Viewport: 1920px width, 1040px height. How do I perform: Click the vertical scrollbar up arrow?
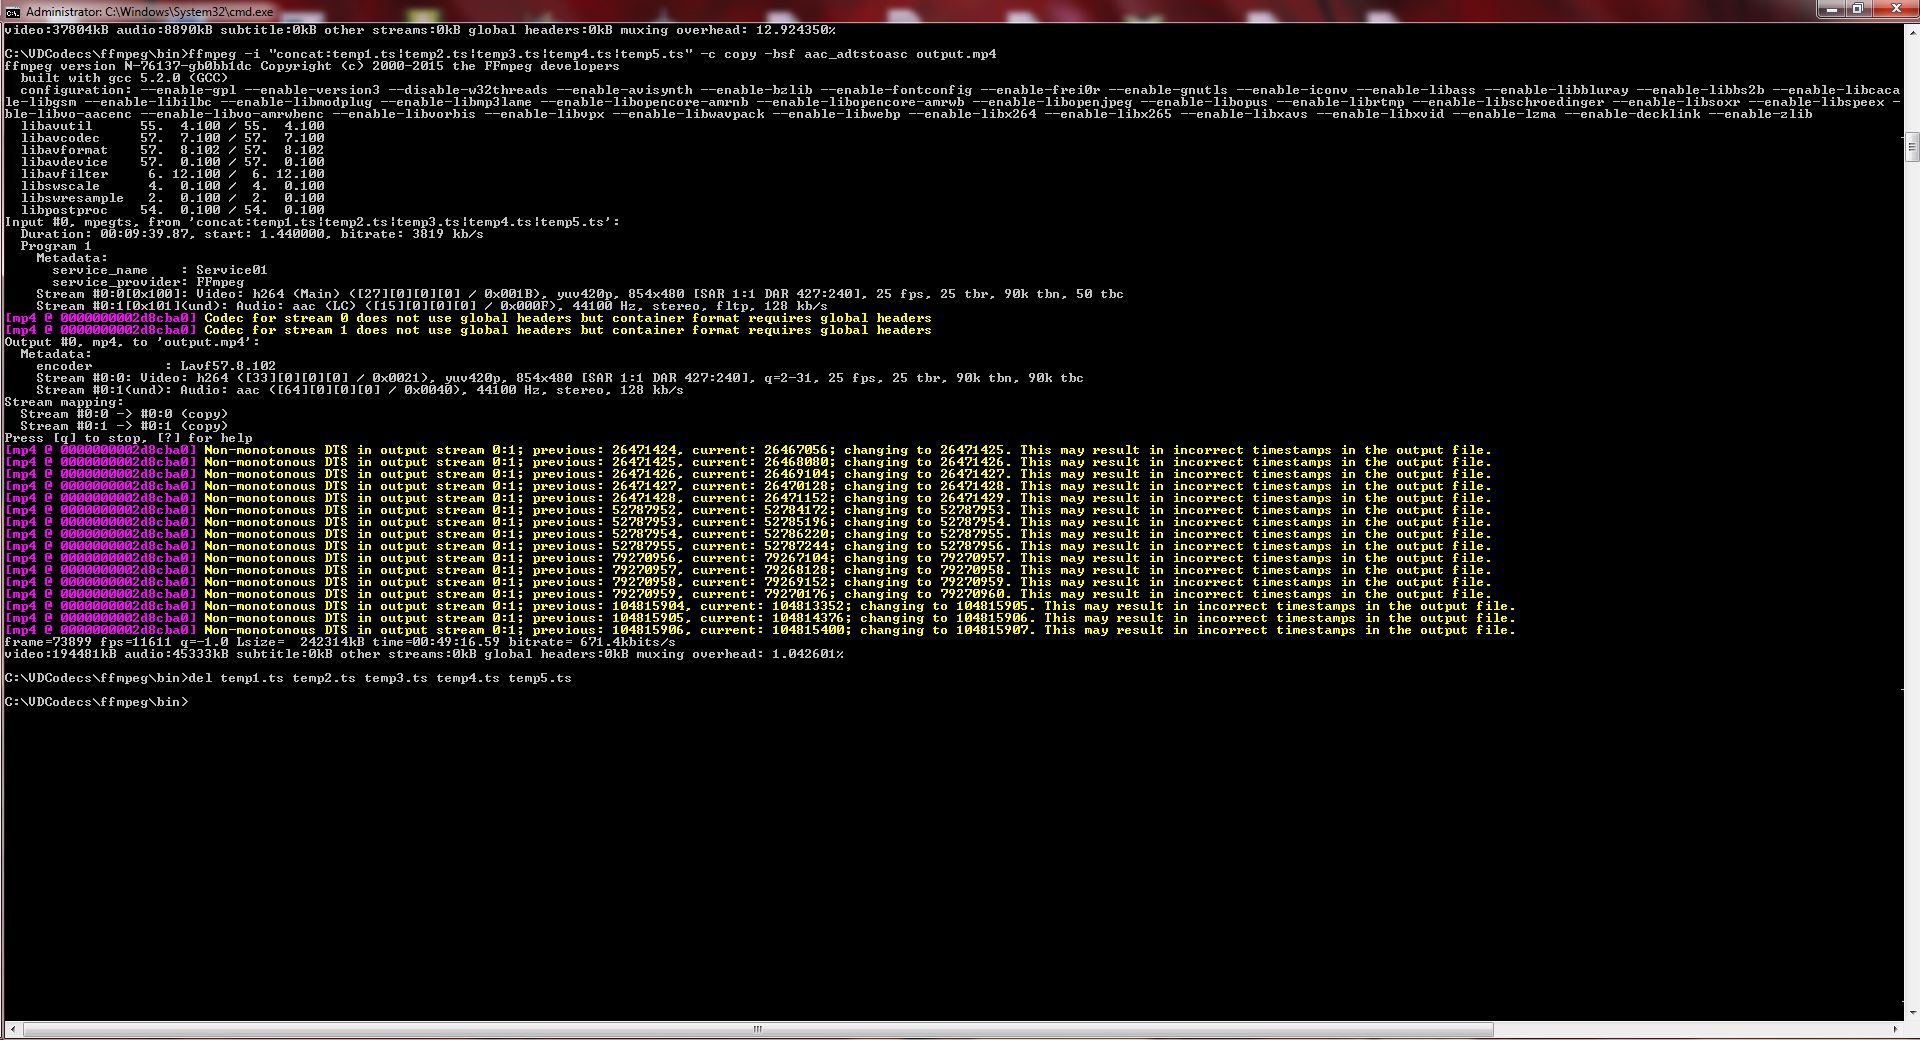coord(1910,33)
